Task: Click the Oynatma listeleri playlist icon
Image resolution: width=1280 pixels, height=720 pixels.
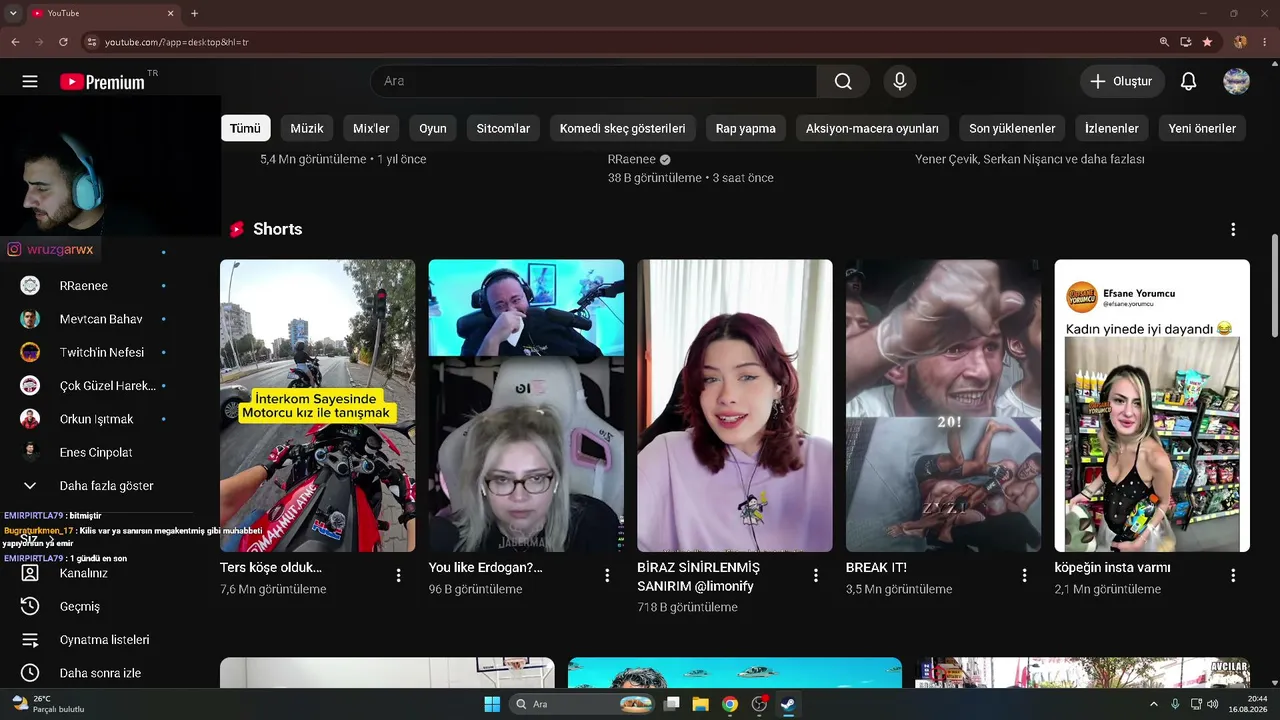Action: pos(30,640)
